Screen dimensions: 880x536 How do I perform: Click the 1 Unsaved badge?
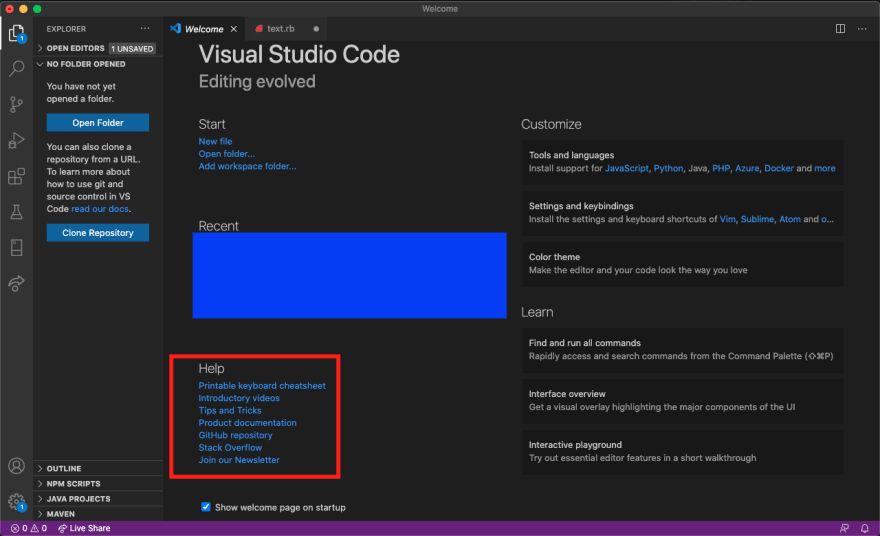pos(132,49)
